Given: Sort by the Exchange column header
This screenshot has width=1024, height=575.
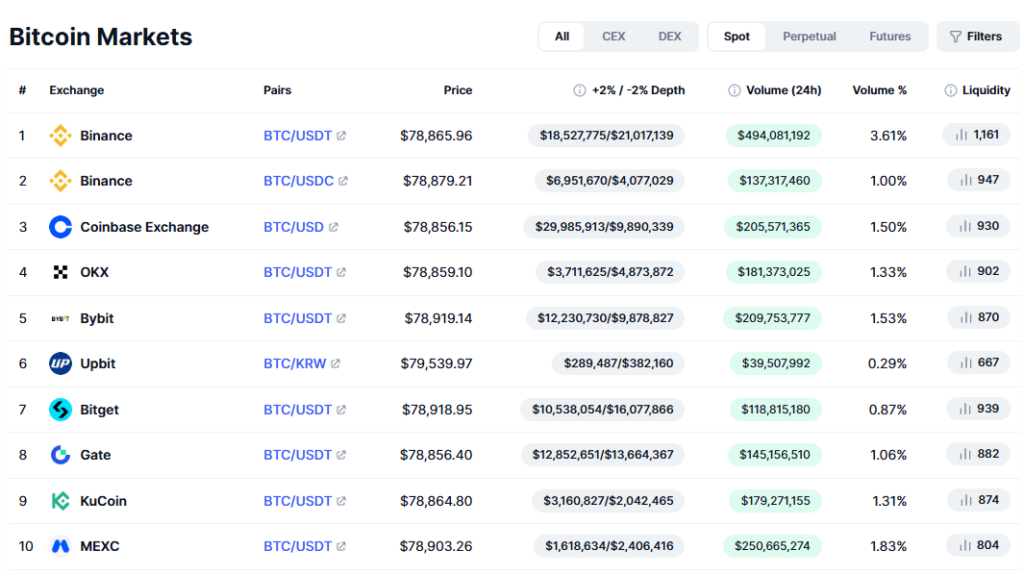Looking at the screenshot, I should [x=76, y=90].
